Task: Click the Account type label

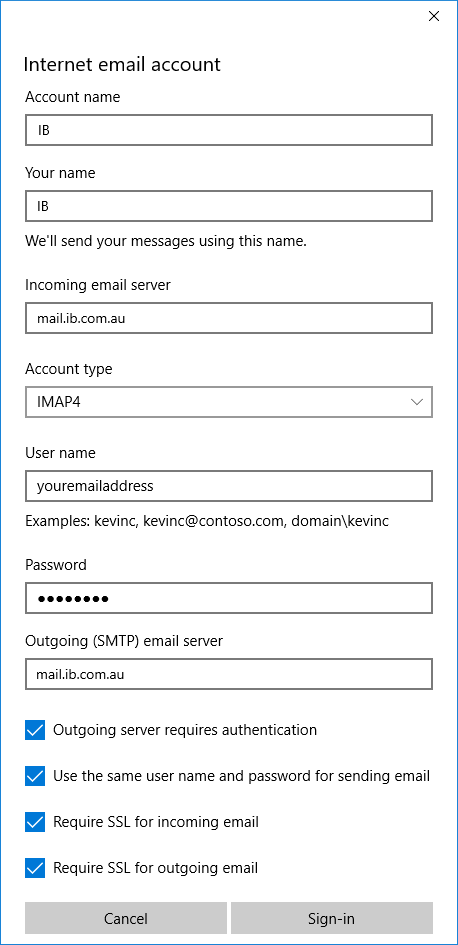Action: (x=69, y=369)
